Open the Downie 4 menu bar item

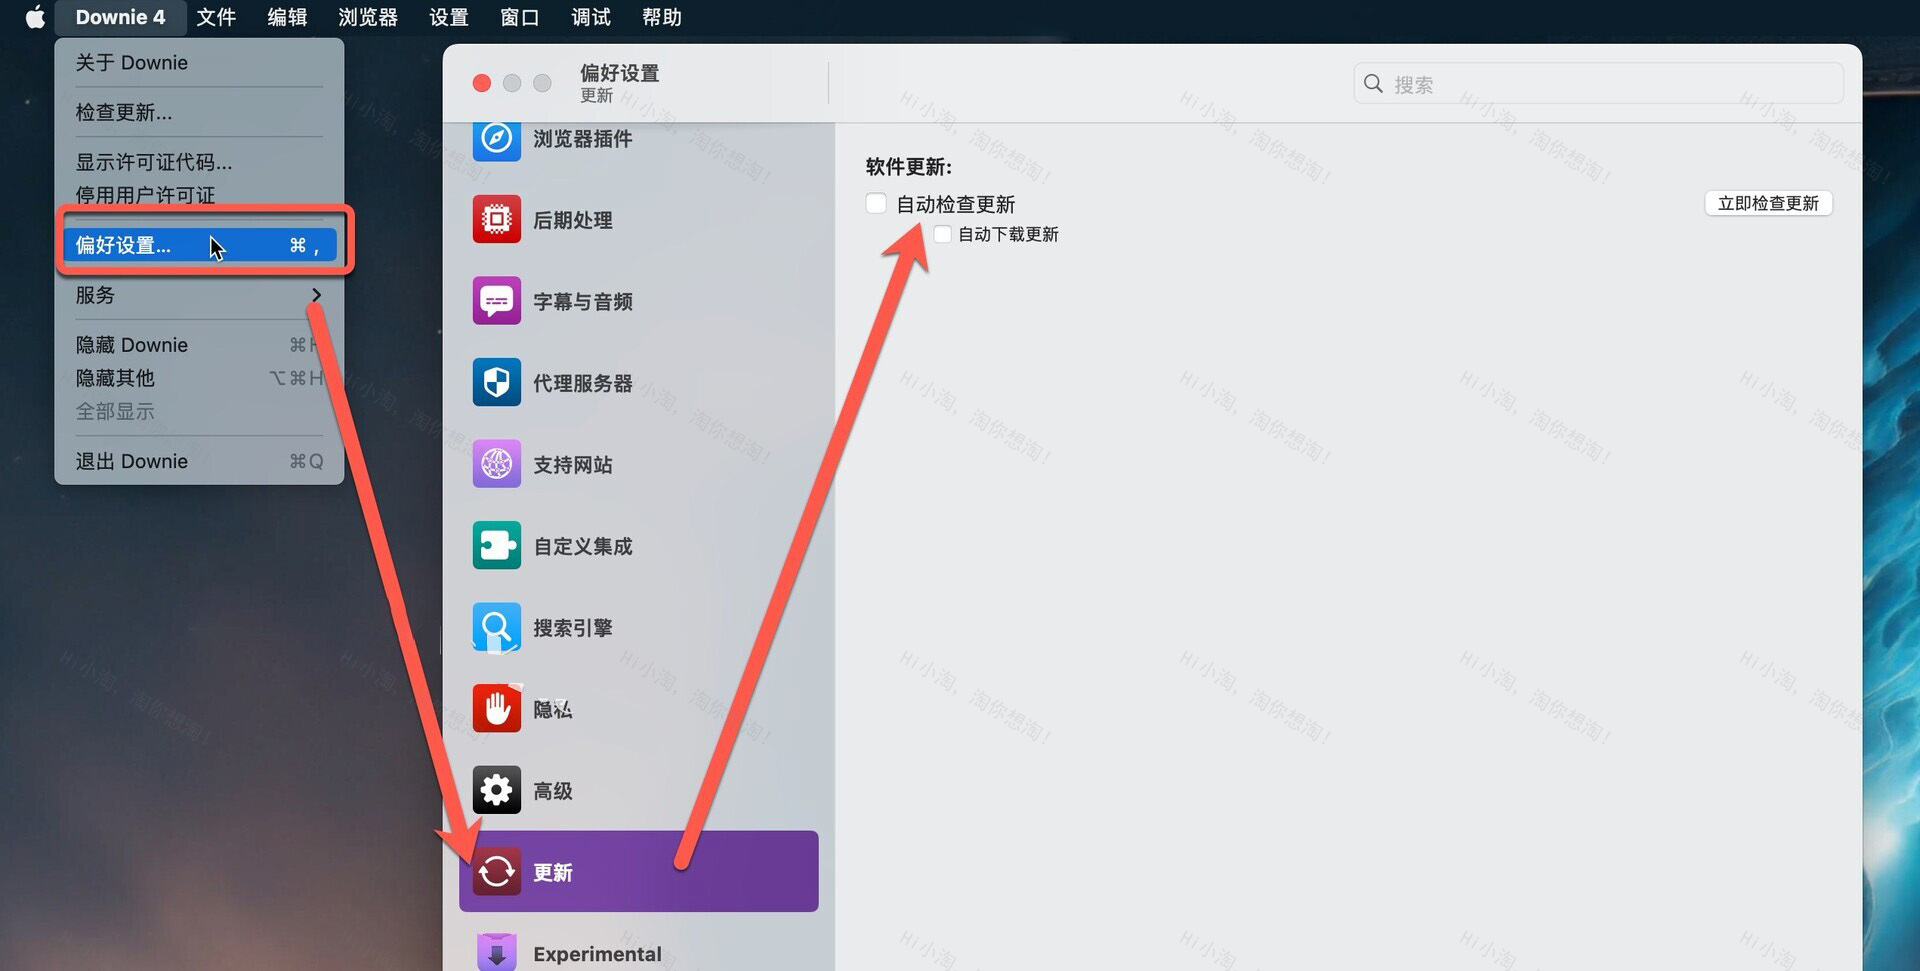[x=120, y=17]
